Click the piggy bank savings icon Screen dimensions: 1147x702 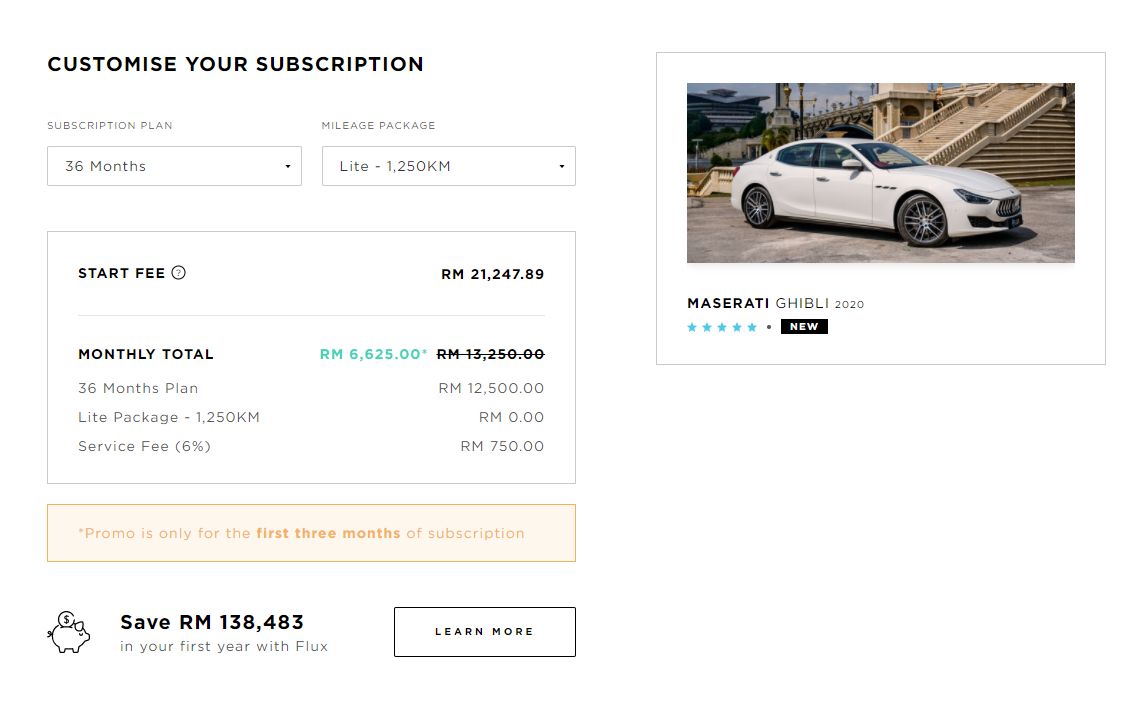click(68, 633)
